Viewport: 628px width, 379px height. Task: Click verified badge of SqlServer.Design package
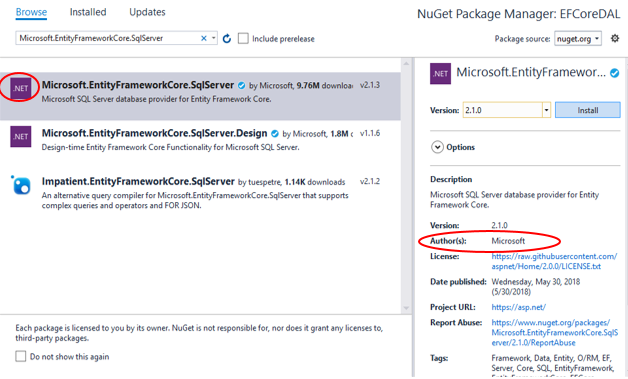[x=275, y=134]
